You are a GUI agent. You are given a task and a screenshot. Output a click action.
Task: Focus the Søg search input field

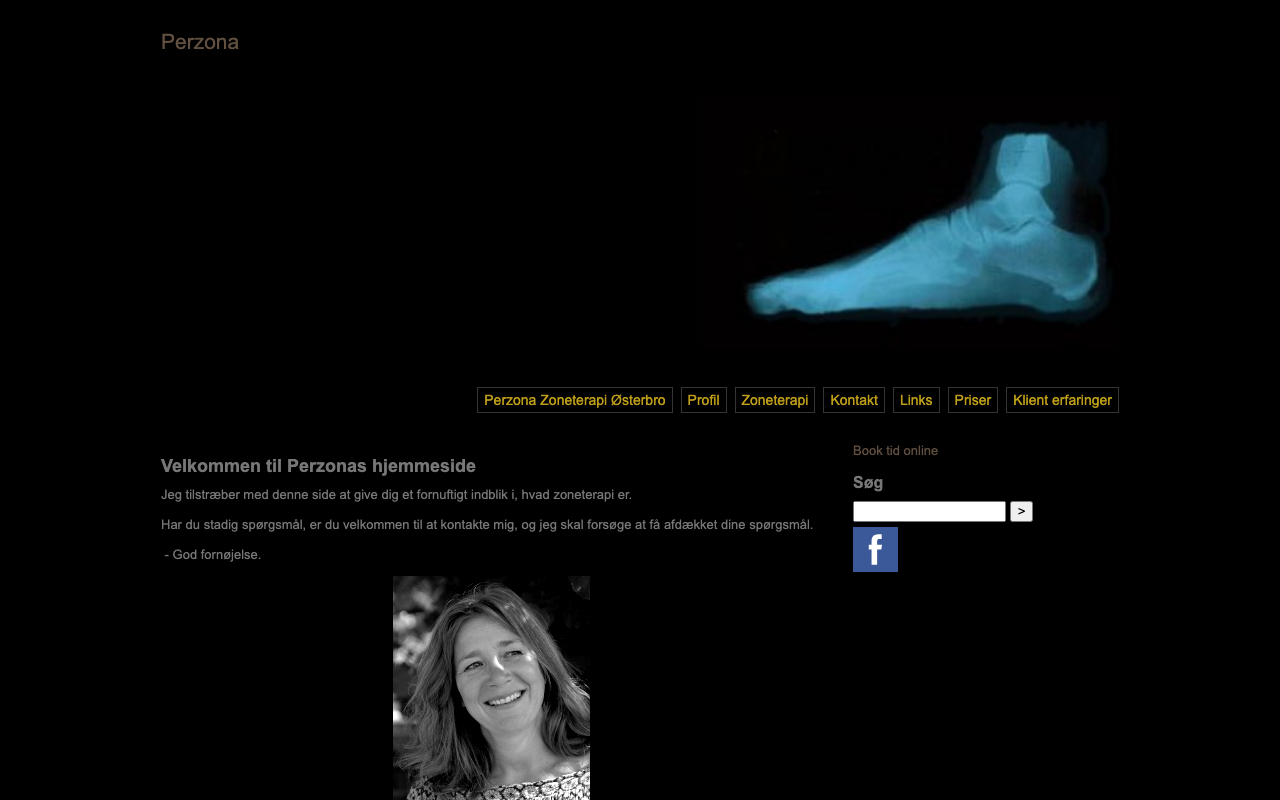coord(929,512)
